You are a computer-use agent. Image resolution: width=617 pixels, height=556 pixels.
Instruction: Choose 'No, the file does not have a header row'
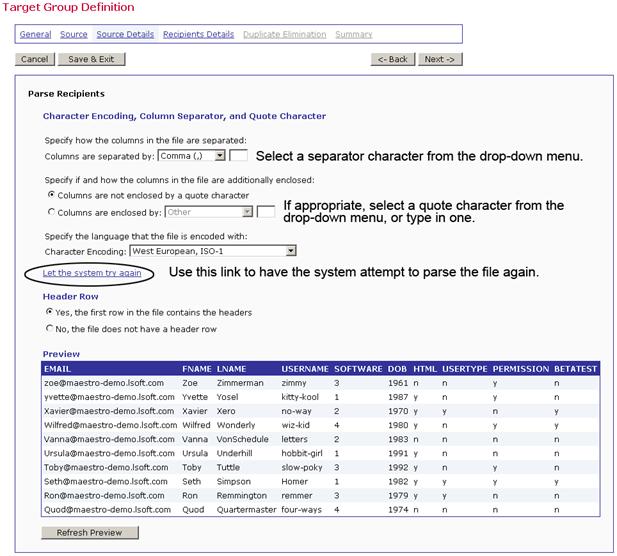[49, 328]
